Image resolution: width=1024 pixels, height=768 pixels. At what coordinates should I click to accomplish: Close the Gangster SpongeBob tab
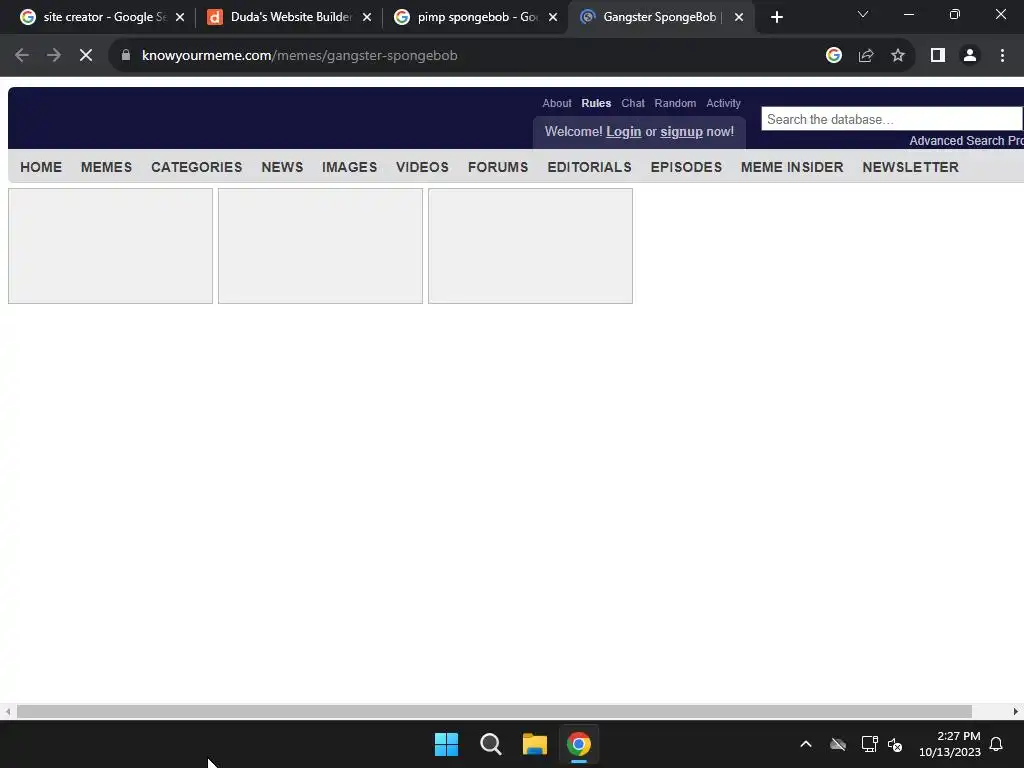pos(739,18)
